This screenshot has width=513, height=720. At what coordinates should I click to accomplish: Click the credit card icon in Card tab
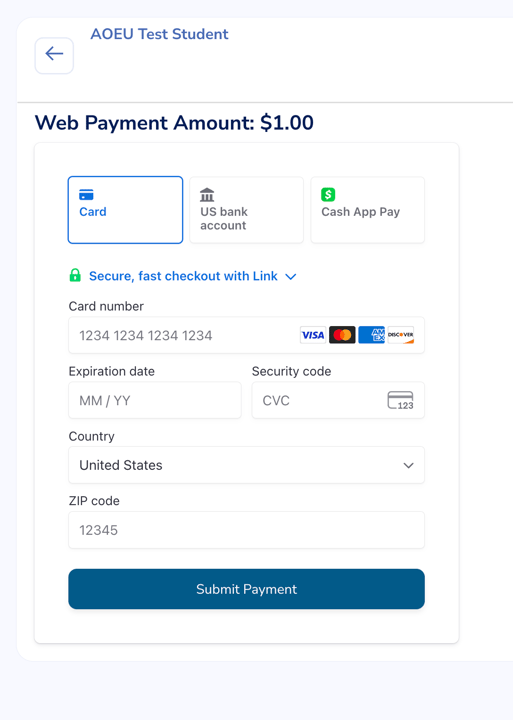click(86, 195)
